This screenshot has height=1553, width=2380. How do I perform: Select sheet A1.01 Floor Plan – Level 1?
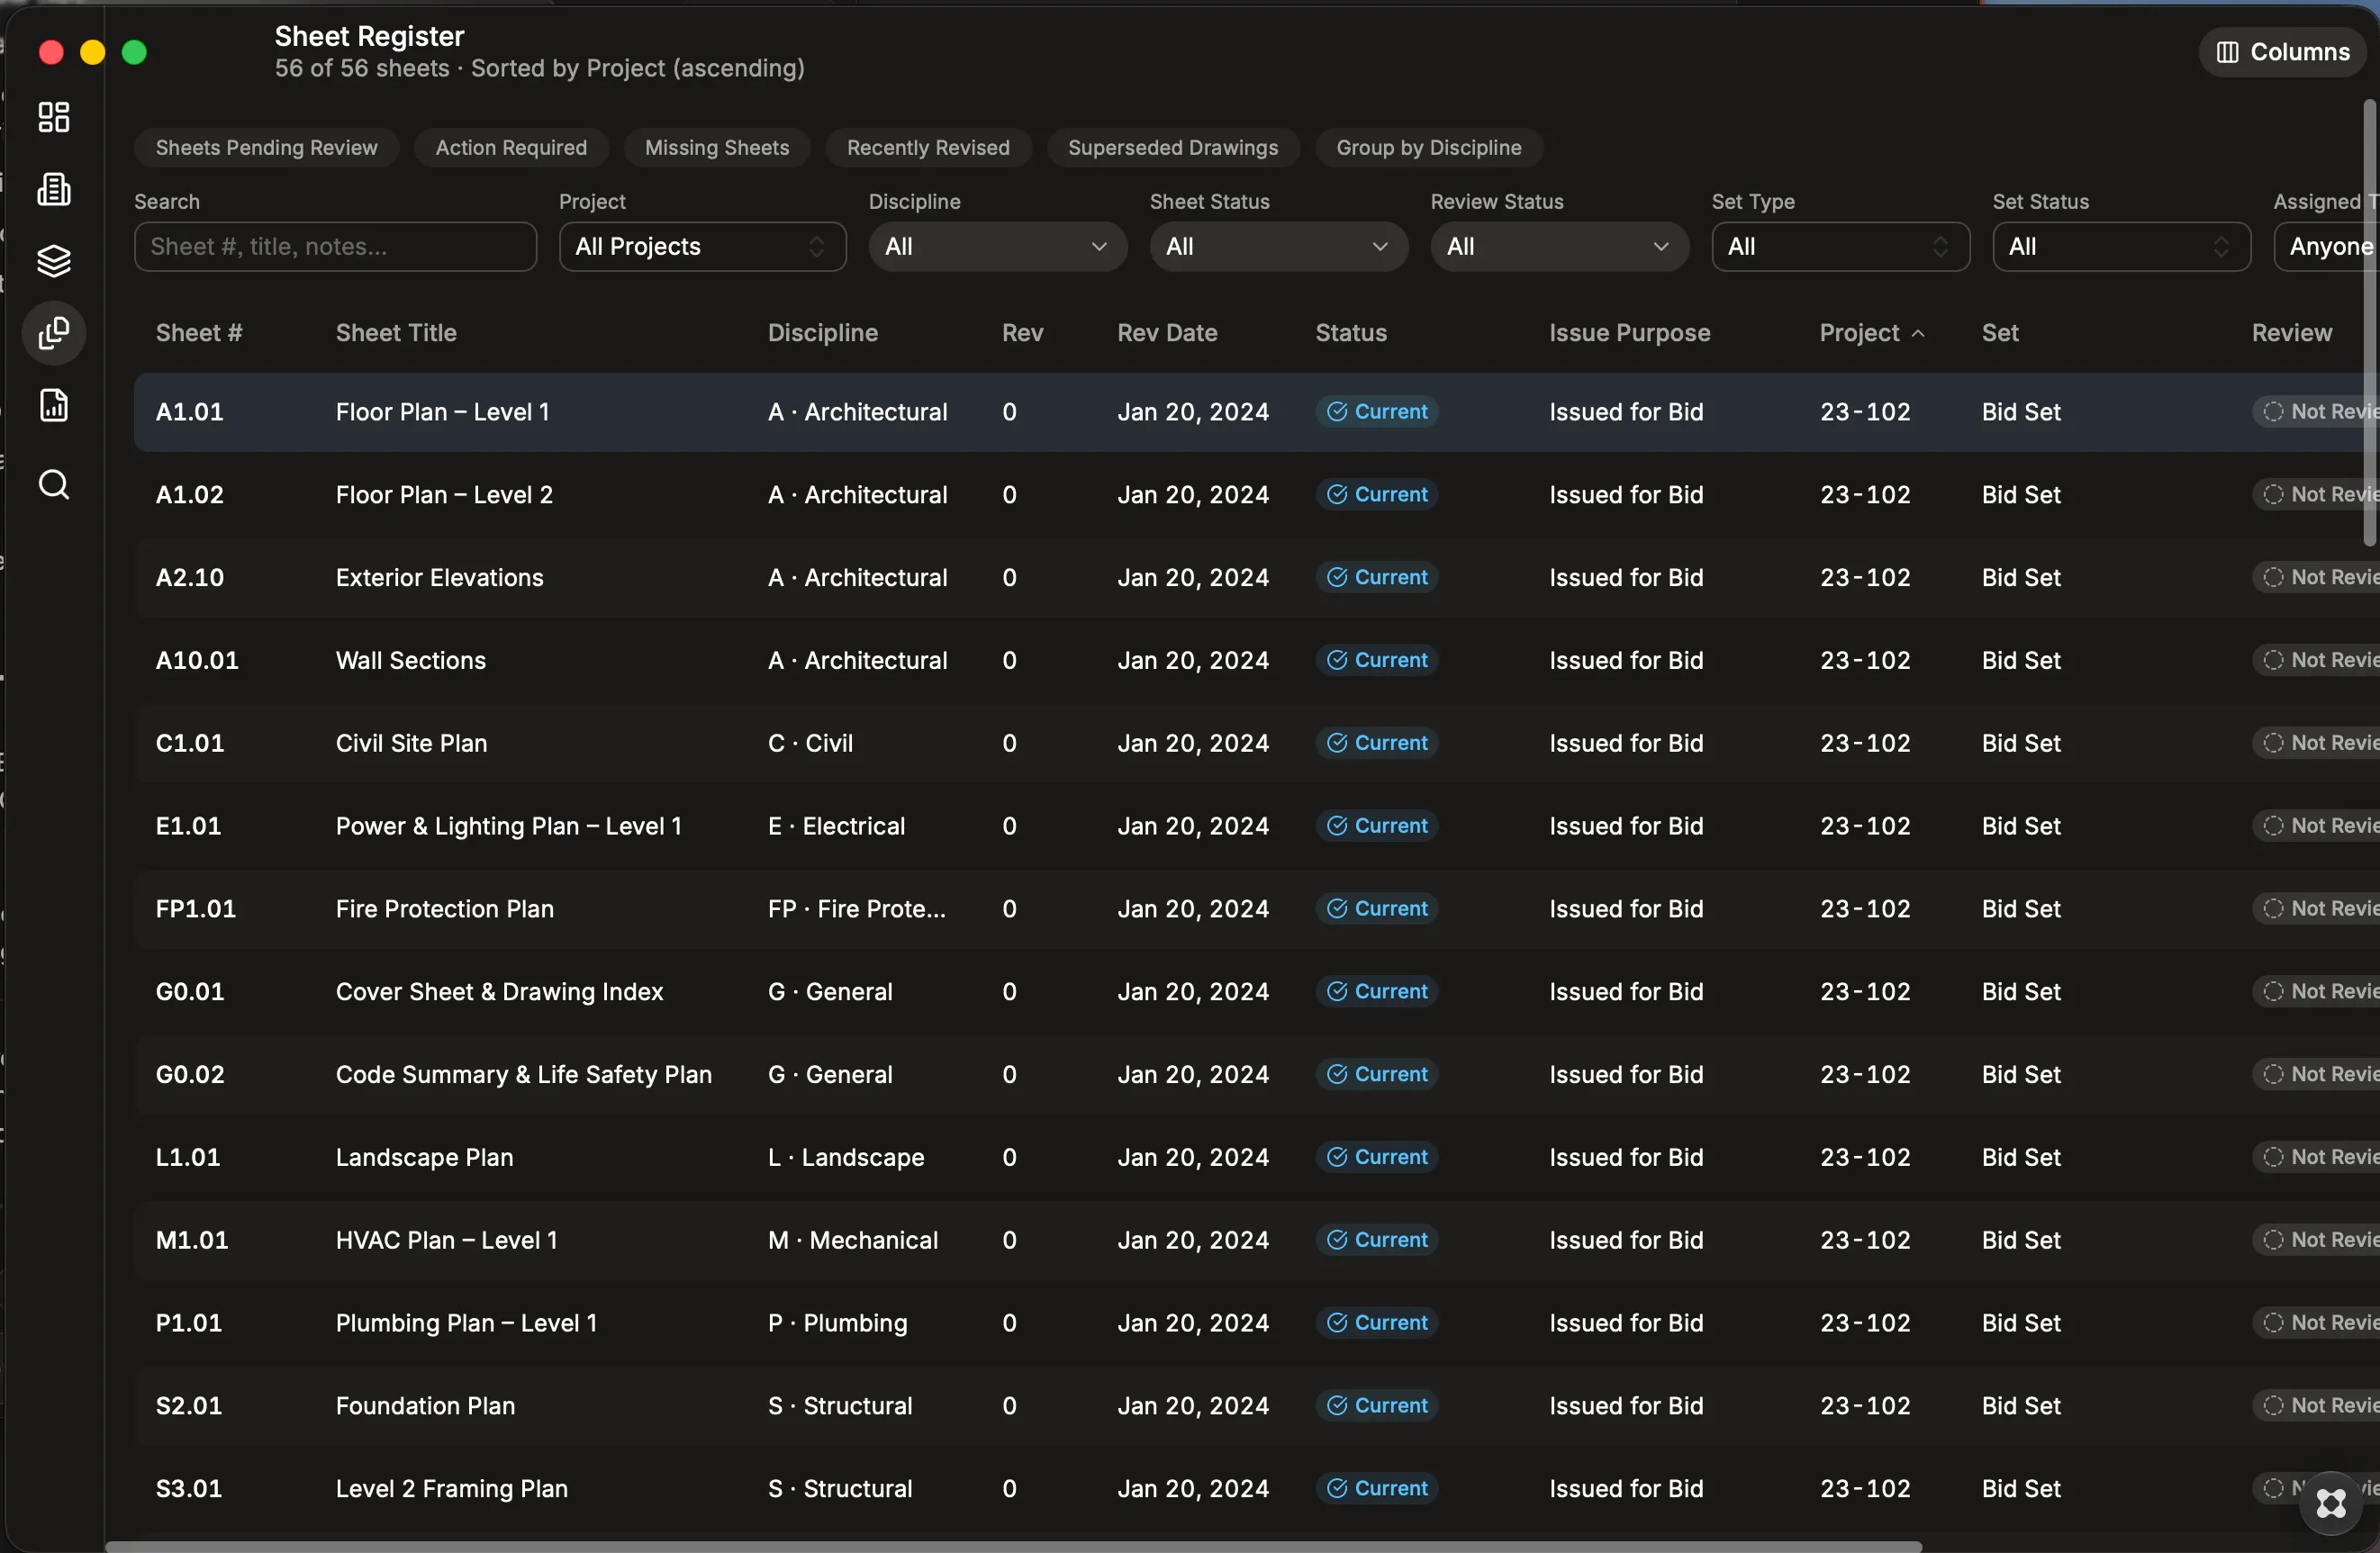click(x=1256, y=412)
